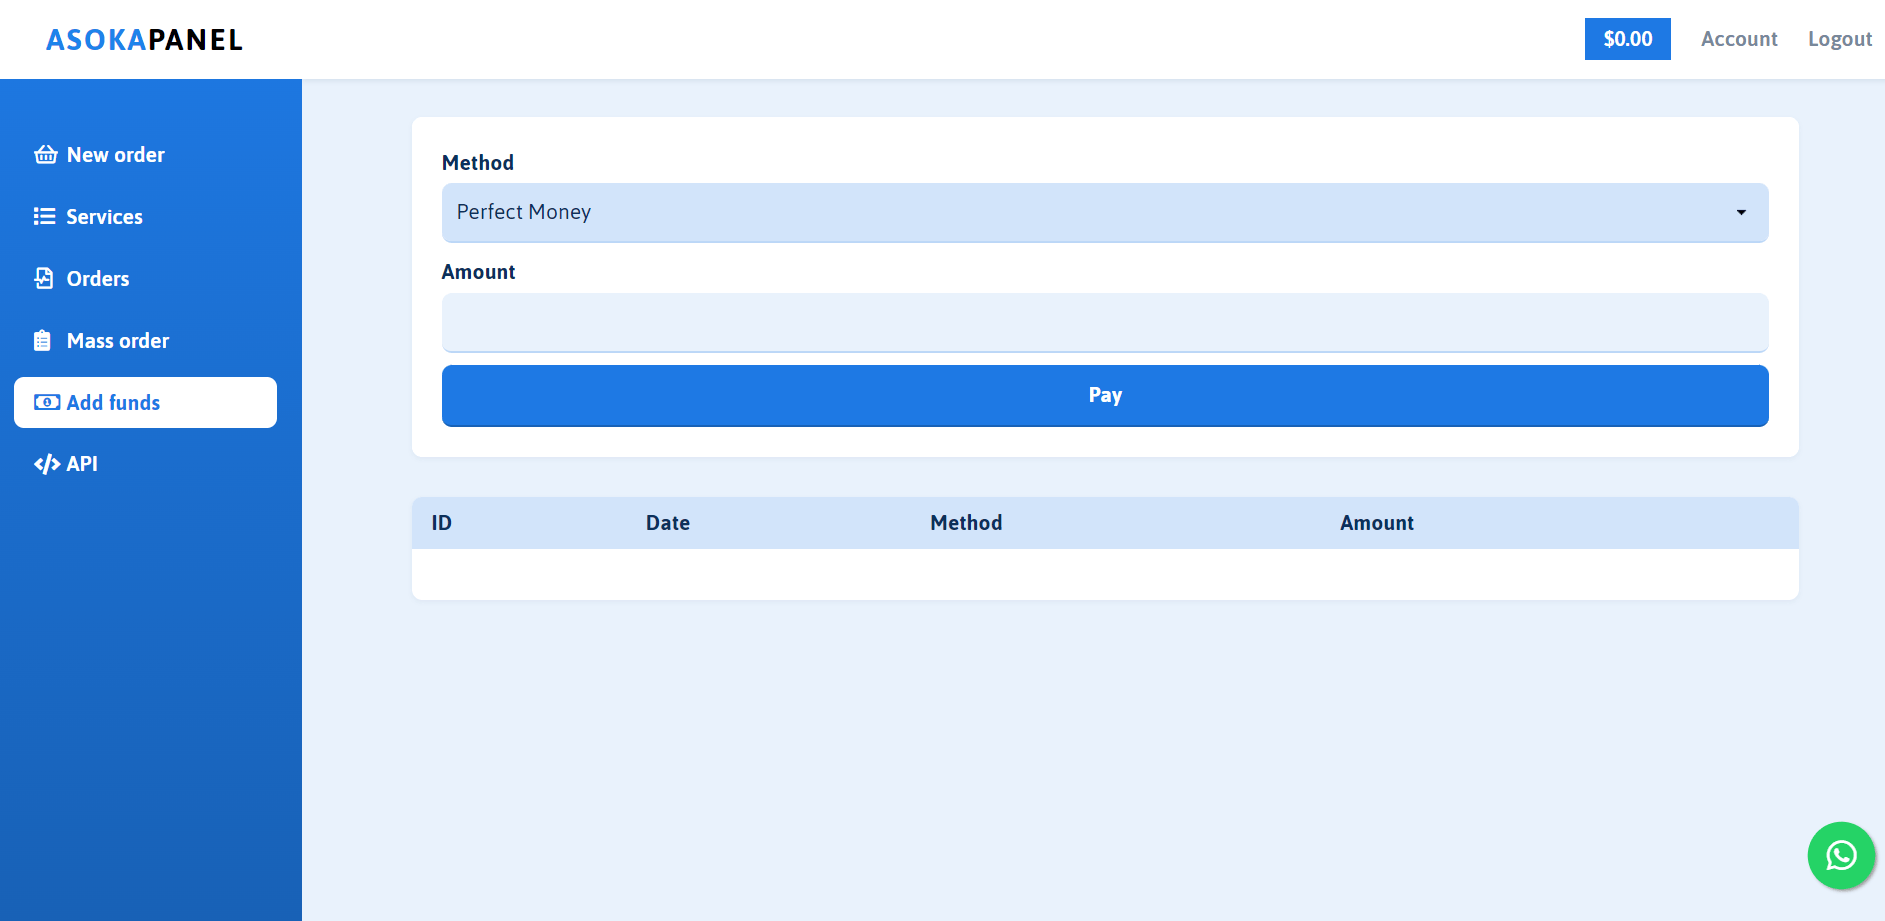Screen dimensions: 1885x921
Task: Click the Logout link
Action: click(x=1839, y=39)
